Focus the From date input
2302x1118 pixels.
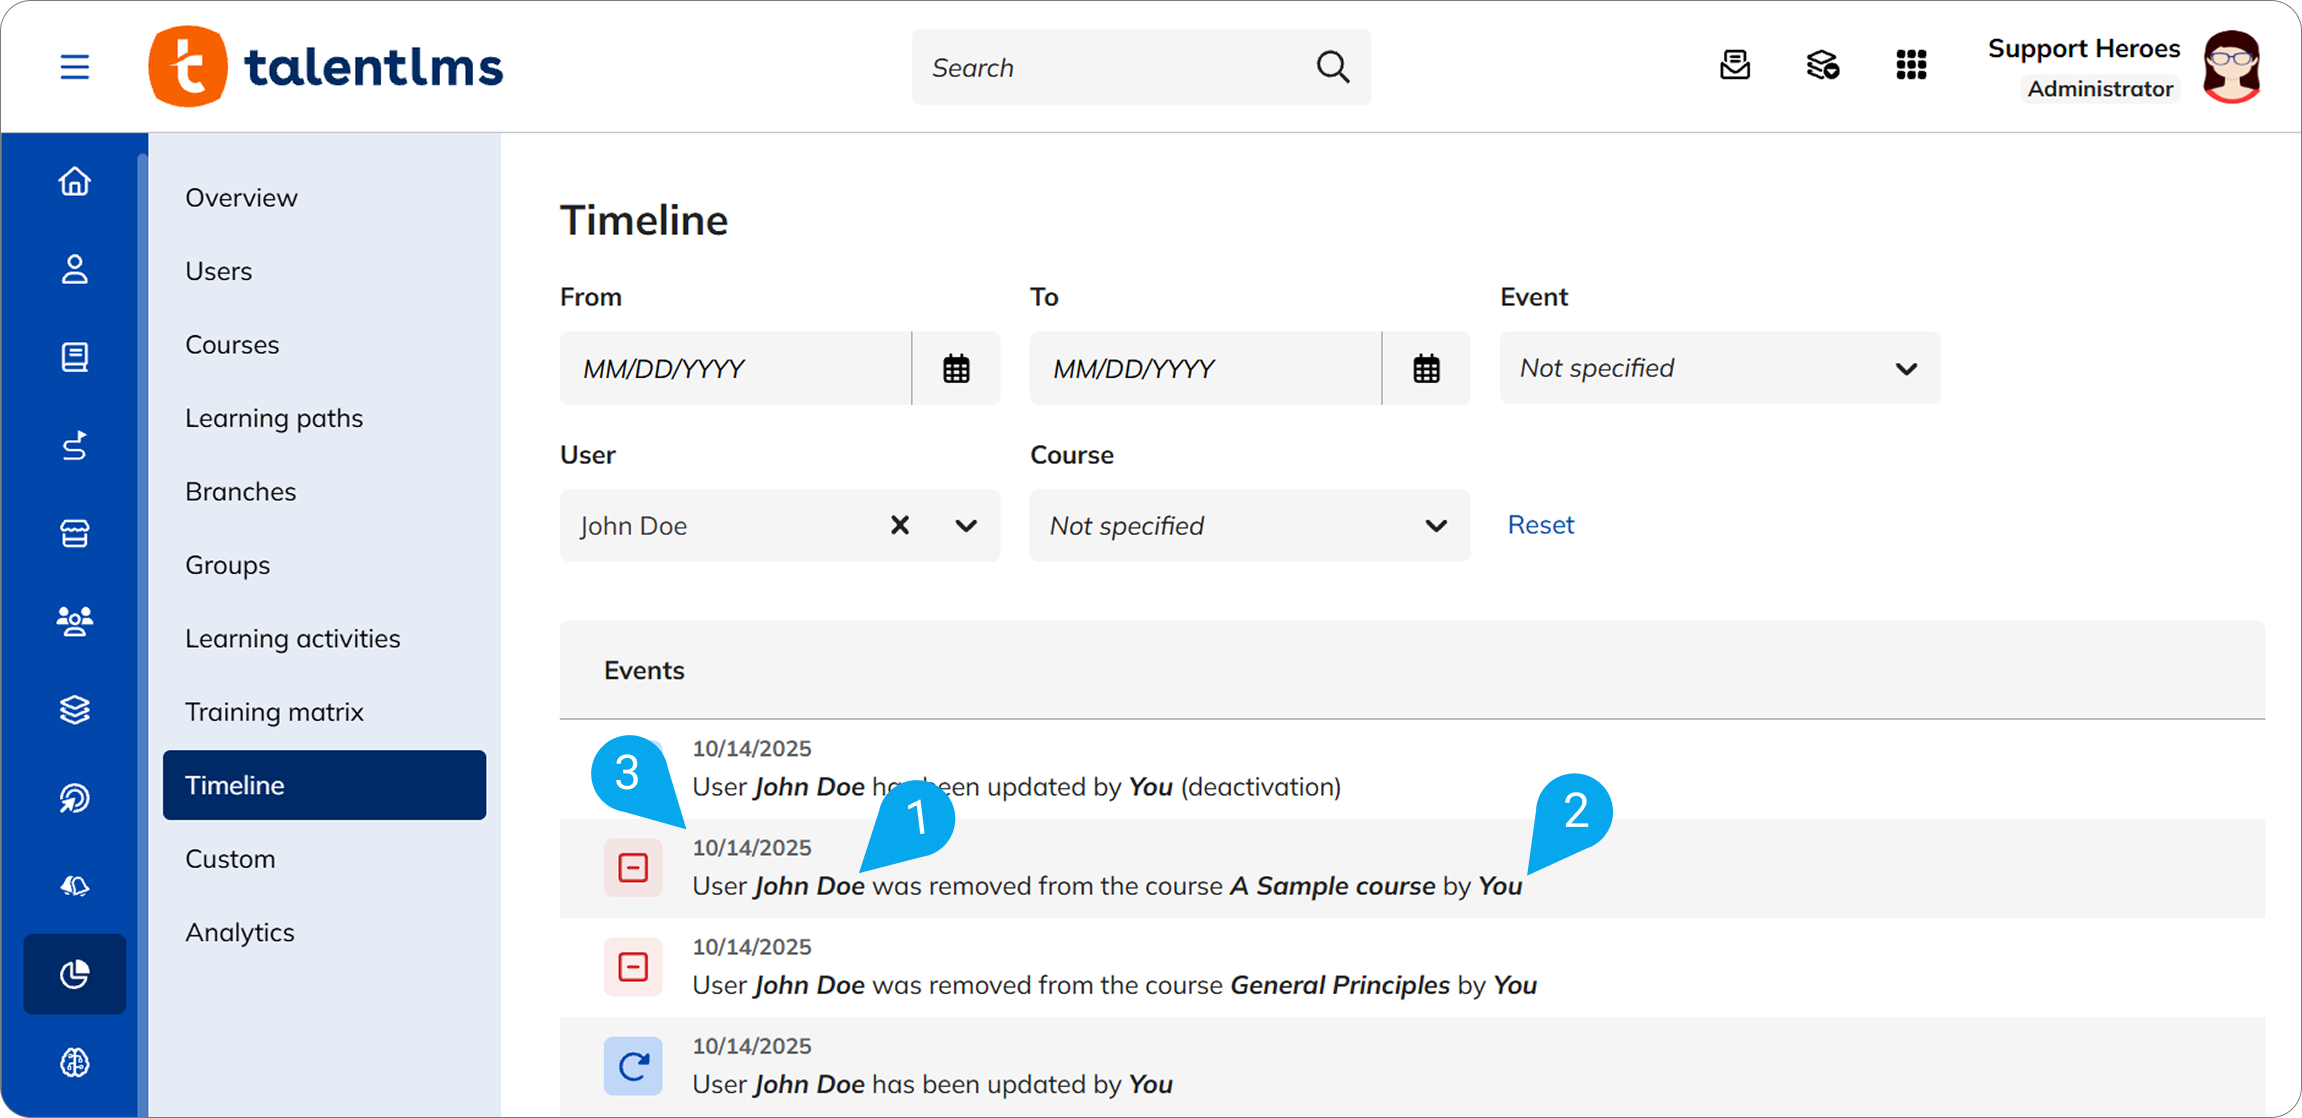(x=736, y=369)
